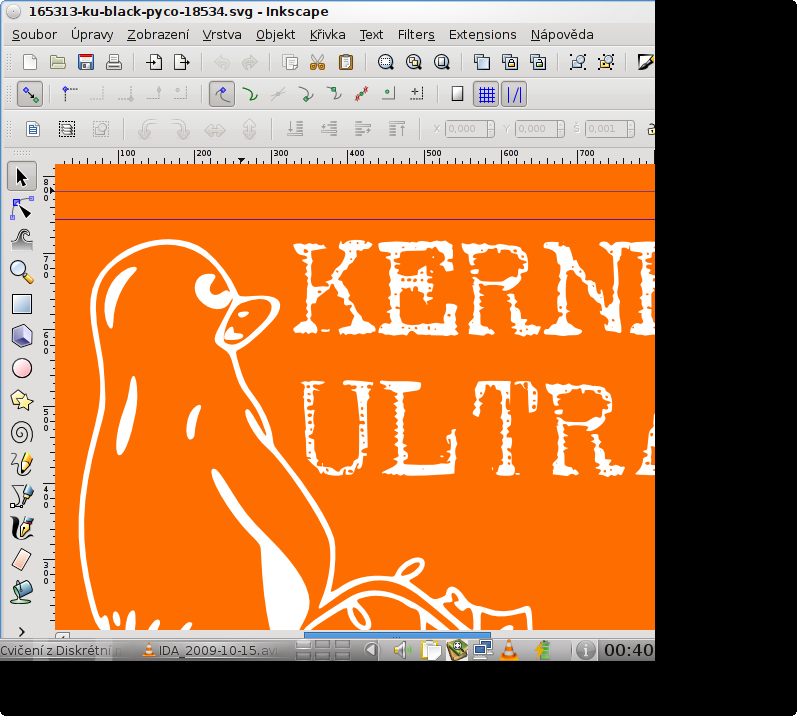Zoom to fit page icon
The width and height of the screenshot is (797, 716).
pos(442,63)
